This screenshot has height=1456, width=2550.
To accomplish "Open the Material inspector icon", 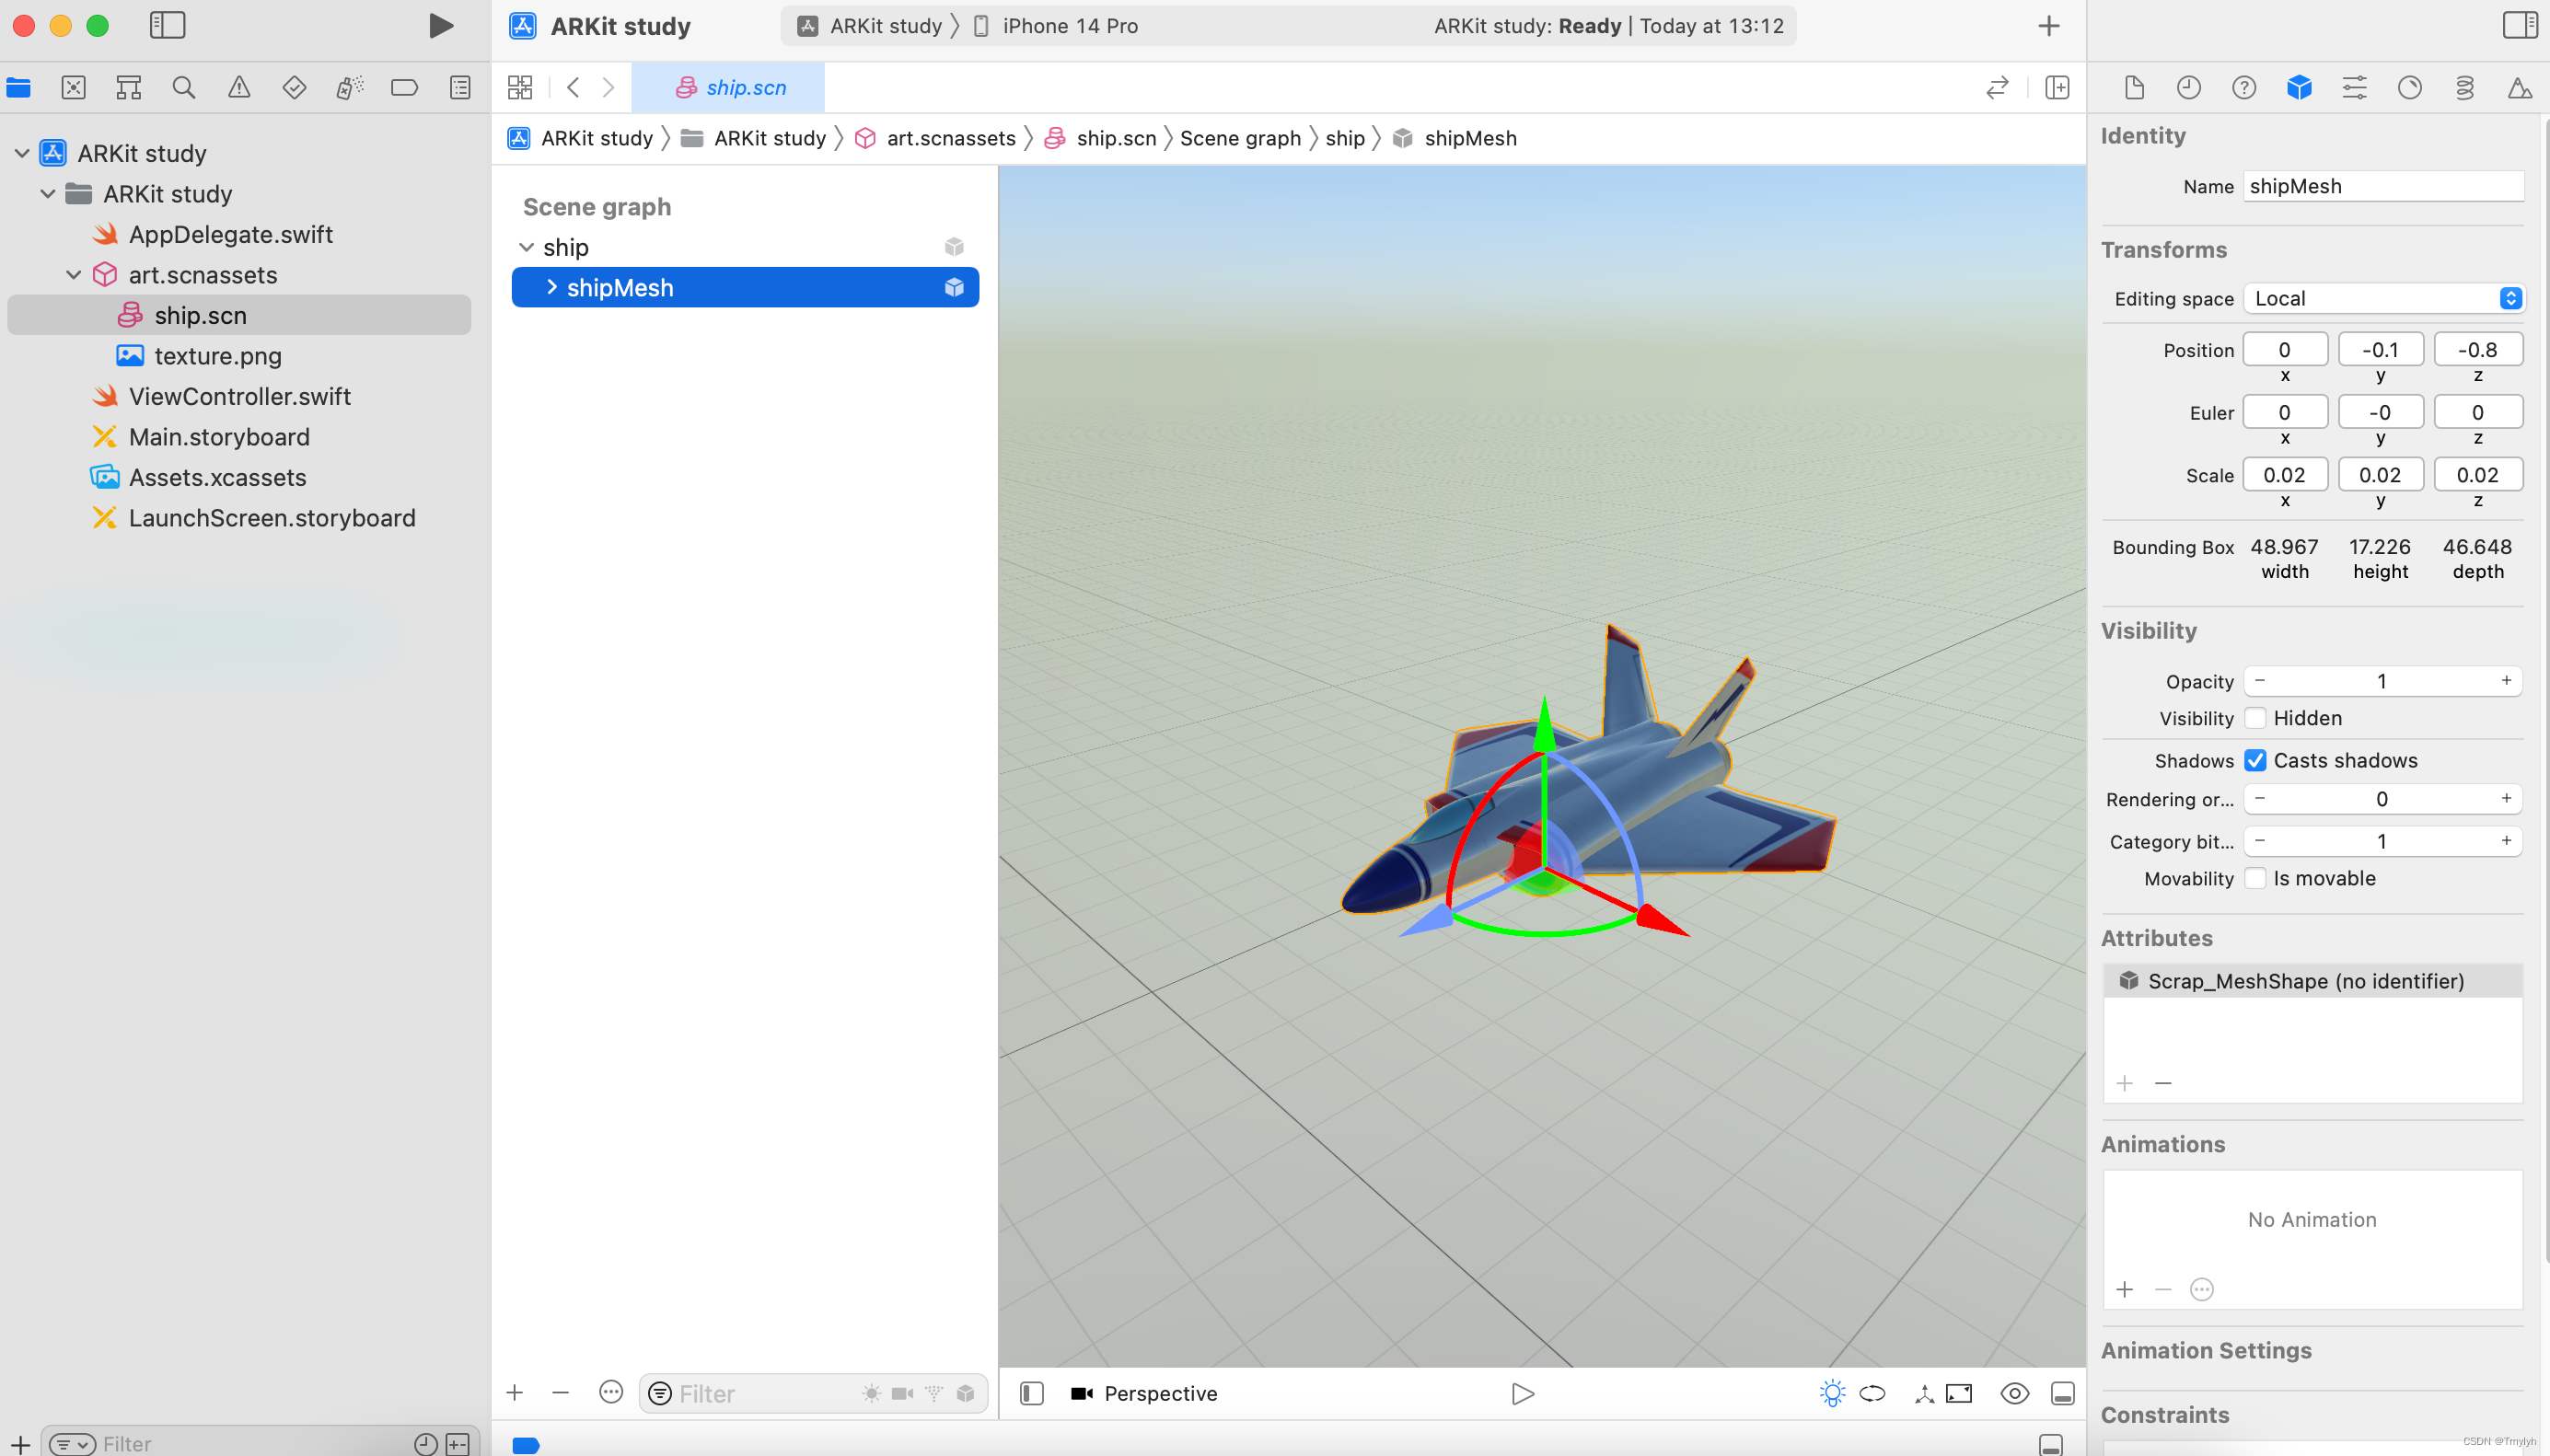I will 2409,88.
